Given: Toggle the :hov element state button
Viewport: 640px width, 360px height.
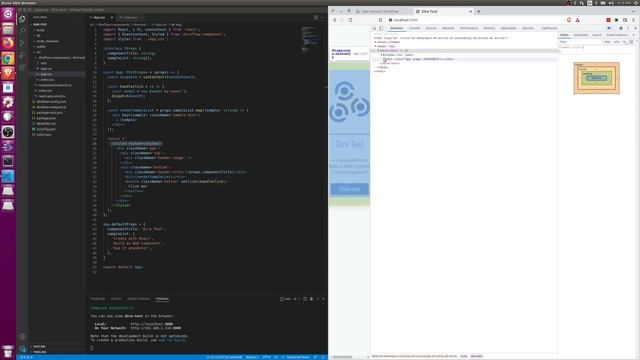Looking at the screenshot, I should [607, 42].
